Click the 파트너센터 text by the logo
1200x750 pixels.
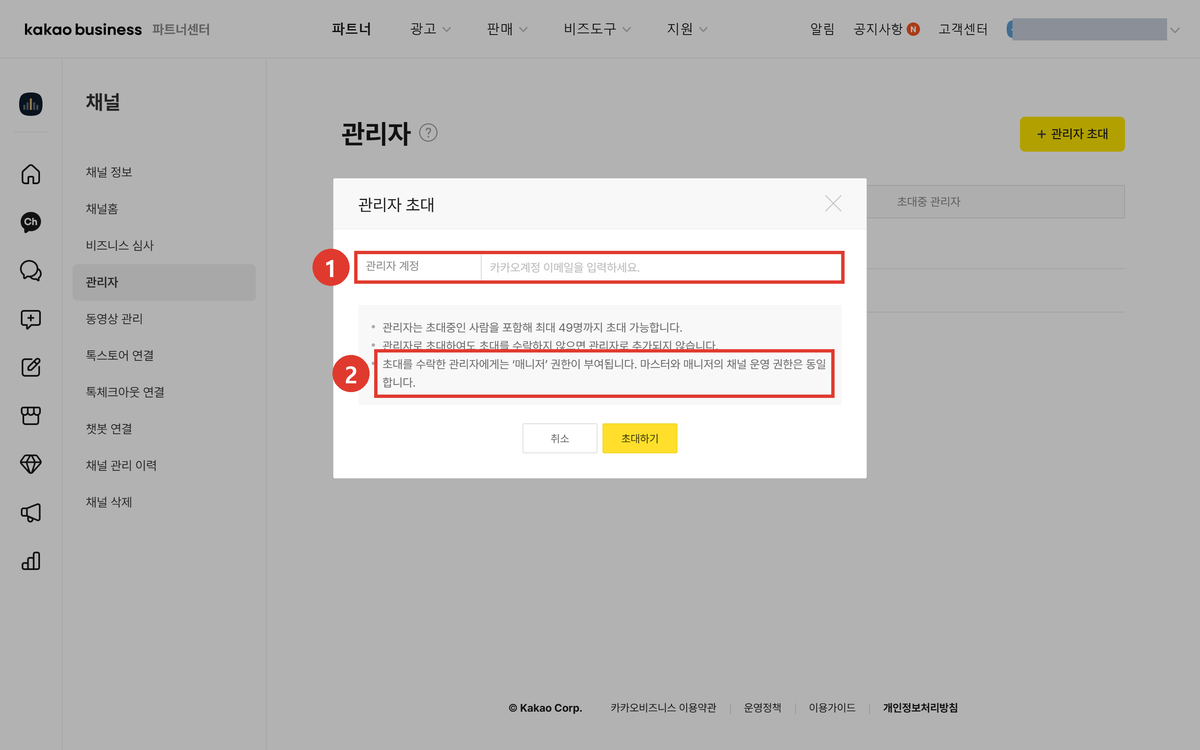181,29
